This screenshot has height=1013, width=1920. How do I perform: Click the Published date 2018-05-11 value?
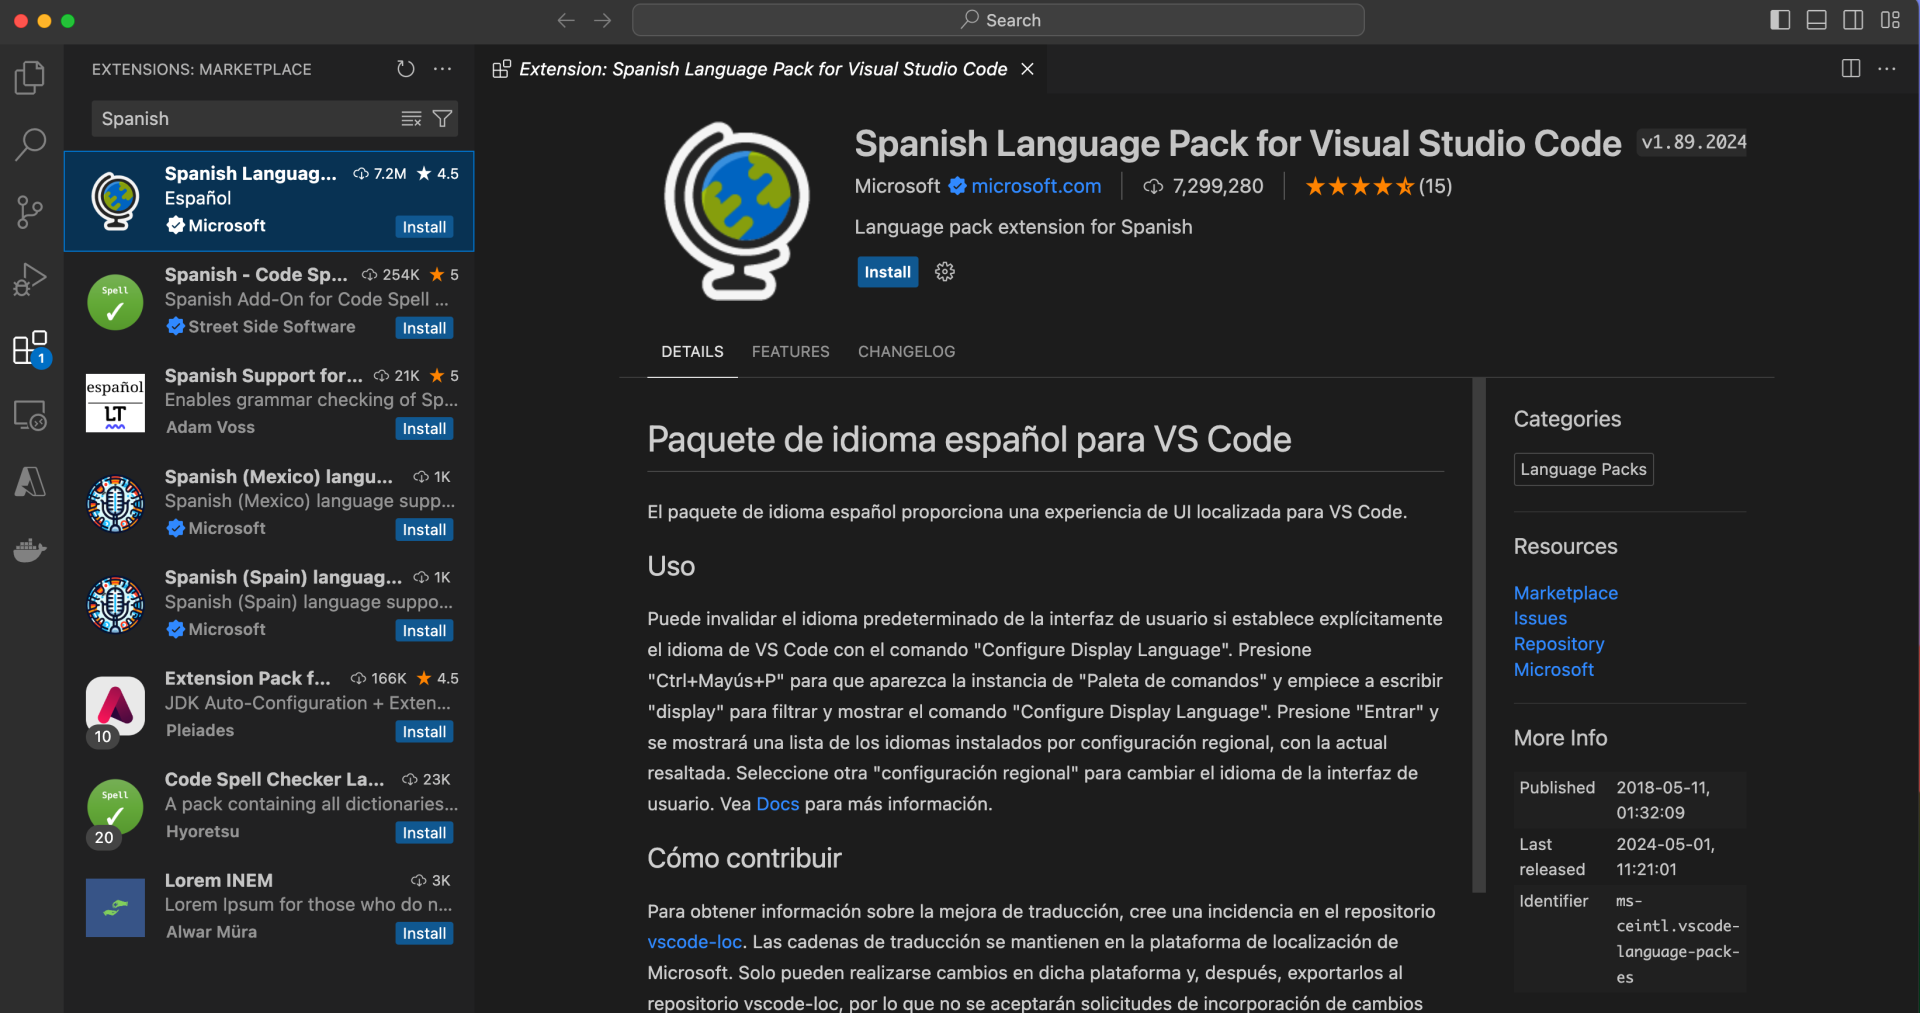[x=1663, y=800]
